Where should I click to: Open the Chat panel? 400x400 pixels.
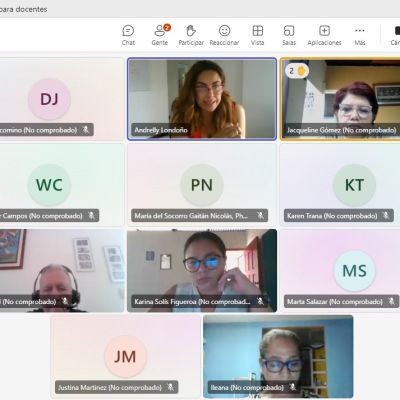click(128, 35)
